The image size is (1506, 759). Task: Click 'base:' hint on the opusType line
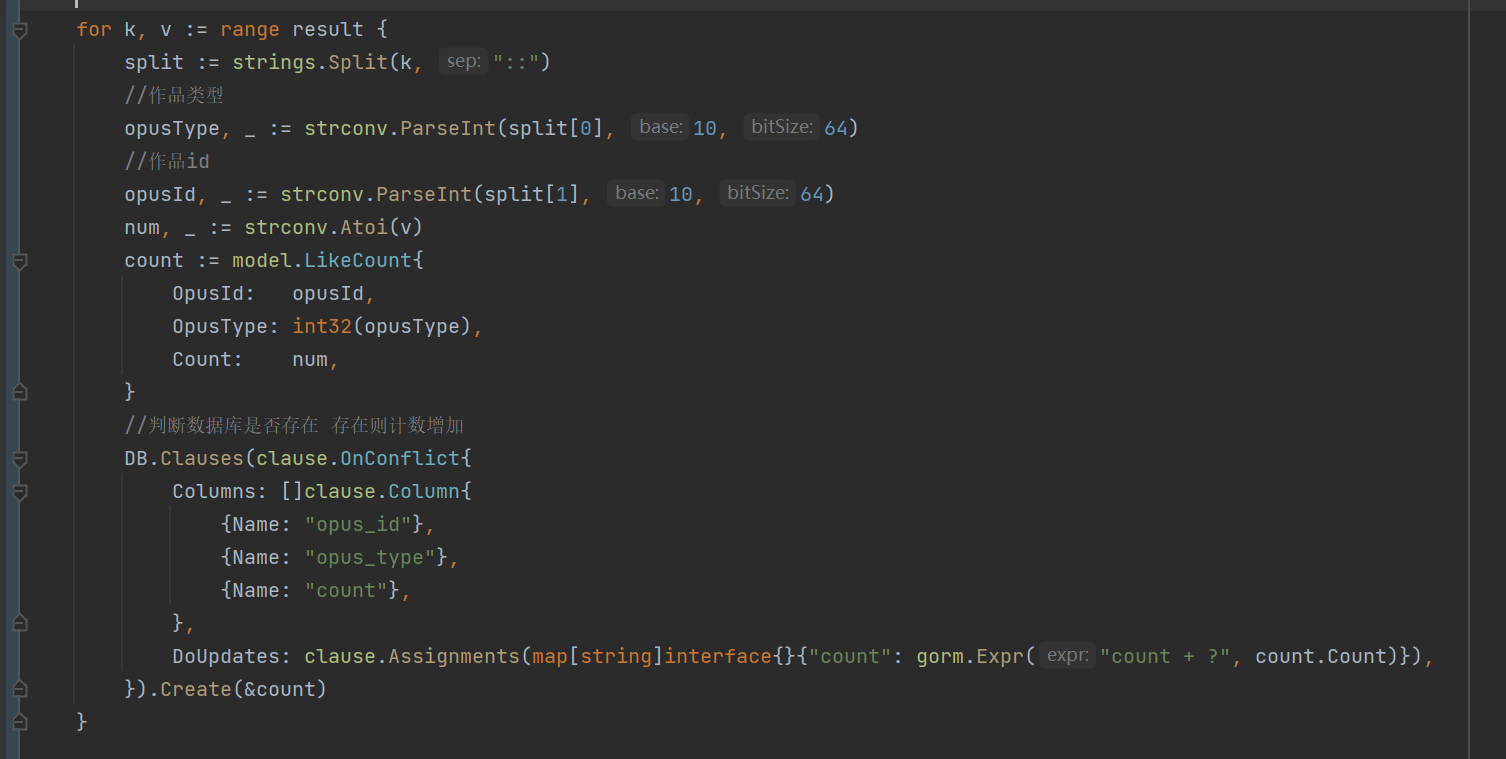661,127
